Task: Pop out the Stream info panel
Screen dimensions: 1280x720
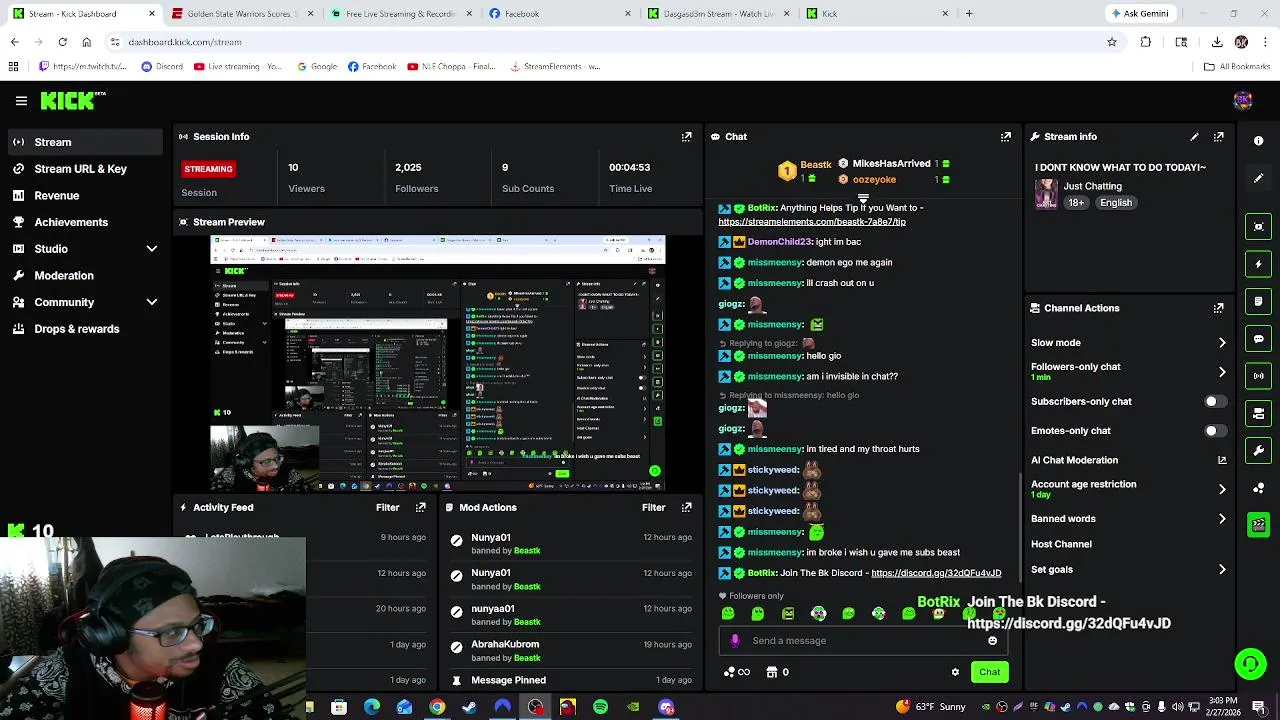Action: [x=1218, y=137]
